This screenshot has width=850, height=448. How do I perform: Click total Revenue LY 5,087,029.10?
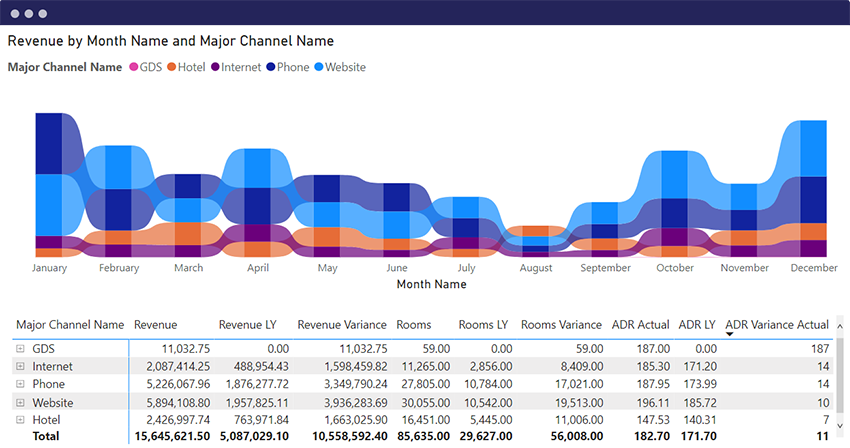pos(254,436)
